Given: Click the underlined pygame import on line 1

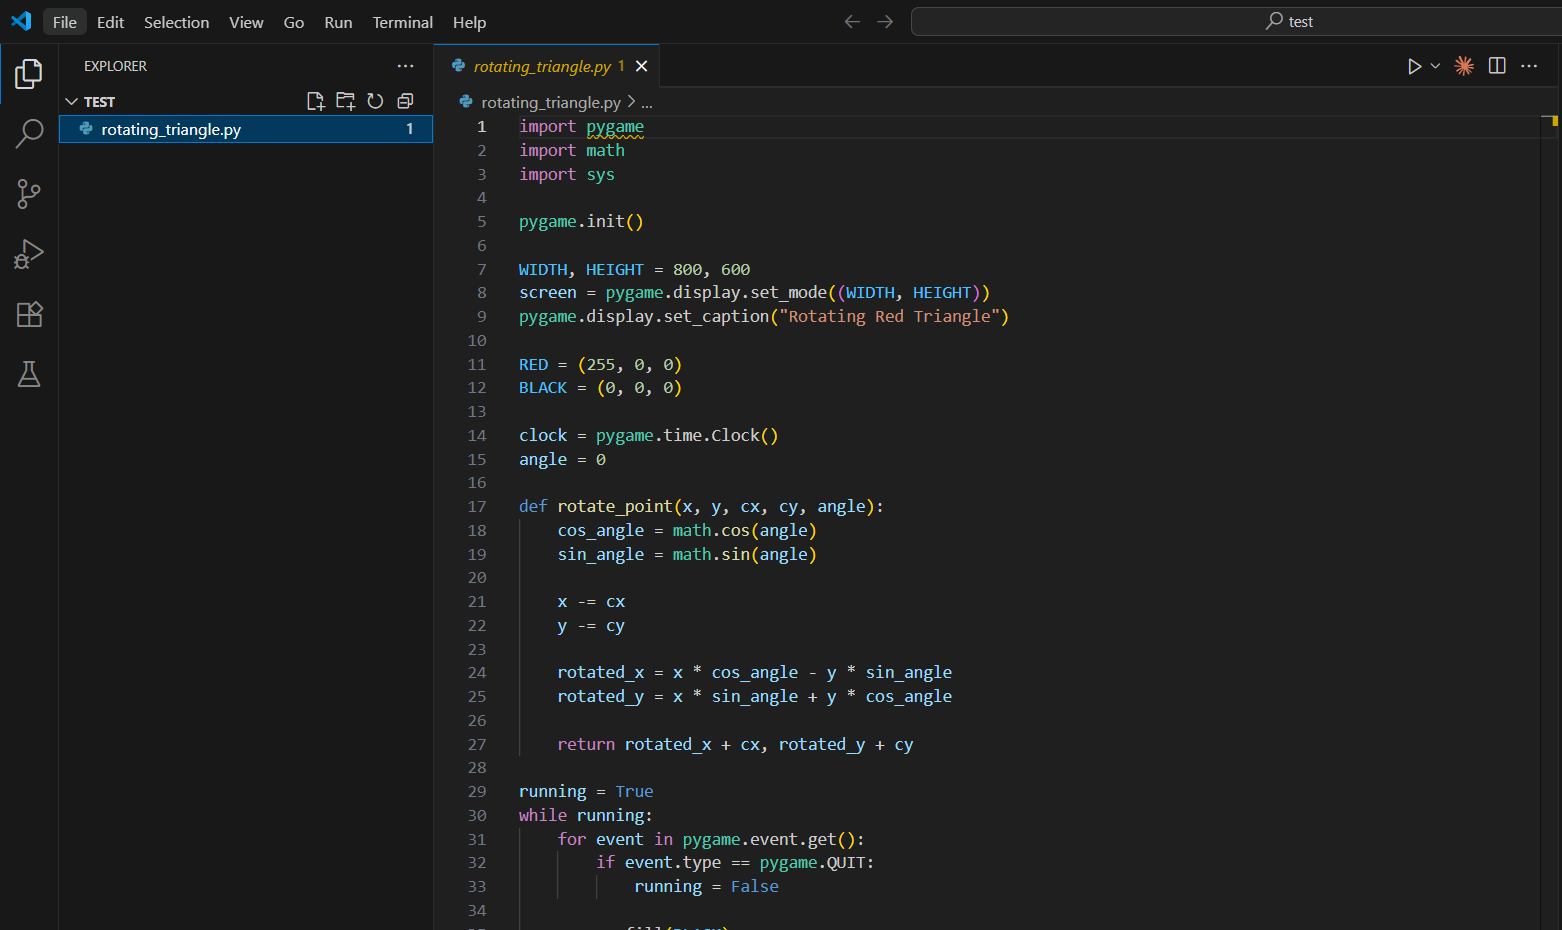Looking at the screenshot, I should [x=615, y=127].
